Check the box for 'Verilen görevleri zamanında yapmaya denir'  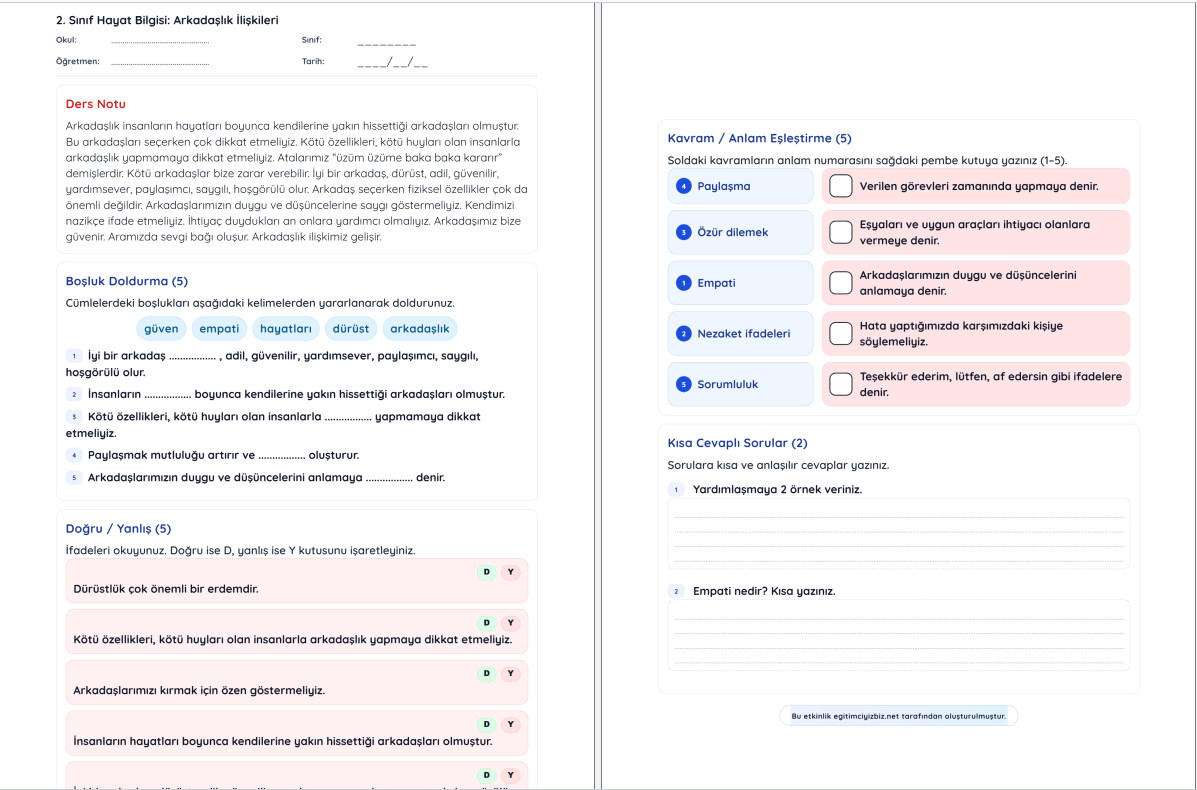click(841, 186)
